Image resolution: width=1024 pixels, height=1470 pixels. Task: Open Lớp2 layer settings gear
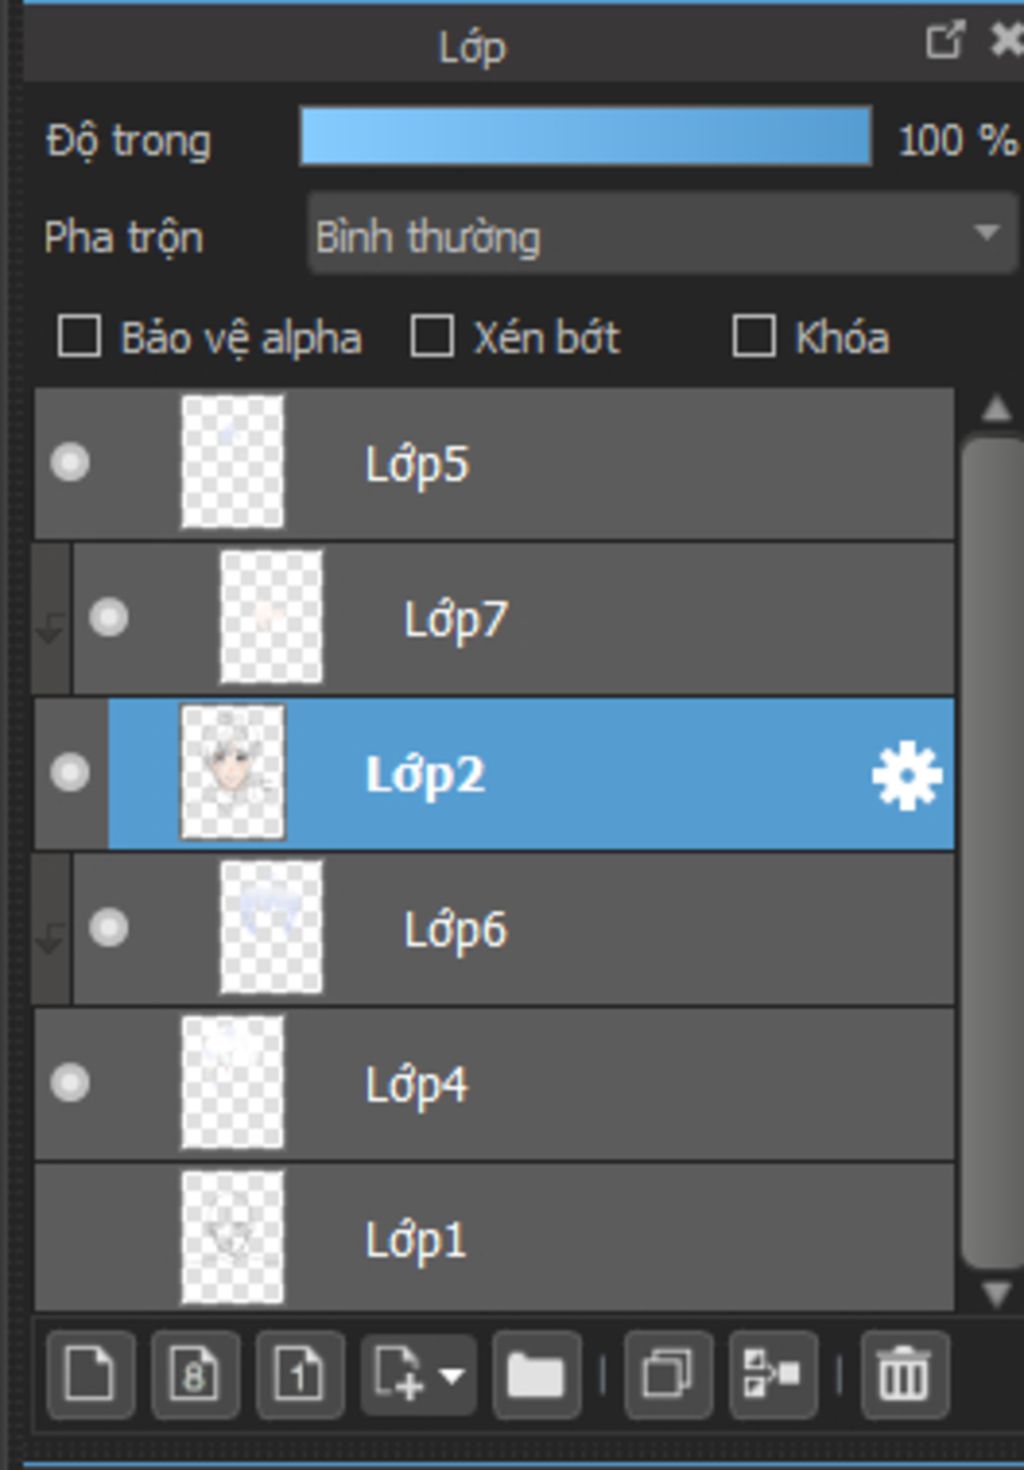[907, 776]
